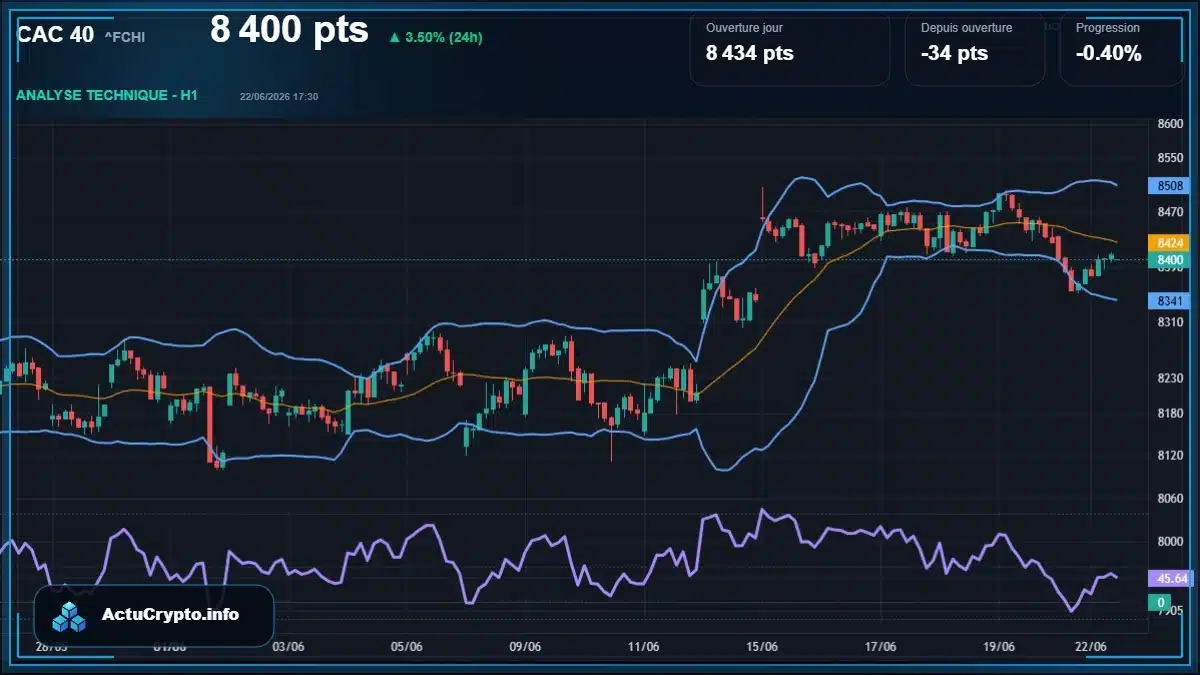Click the 8180 price axis label
Viewport: 1200px width, 675px height.
tap(1170, 413)
